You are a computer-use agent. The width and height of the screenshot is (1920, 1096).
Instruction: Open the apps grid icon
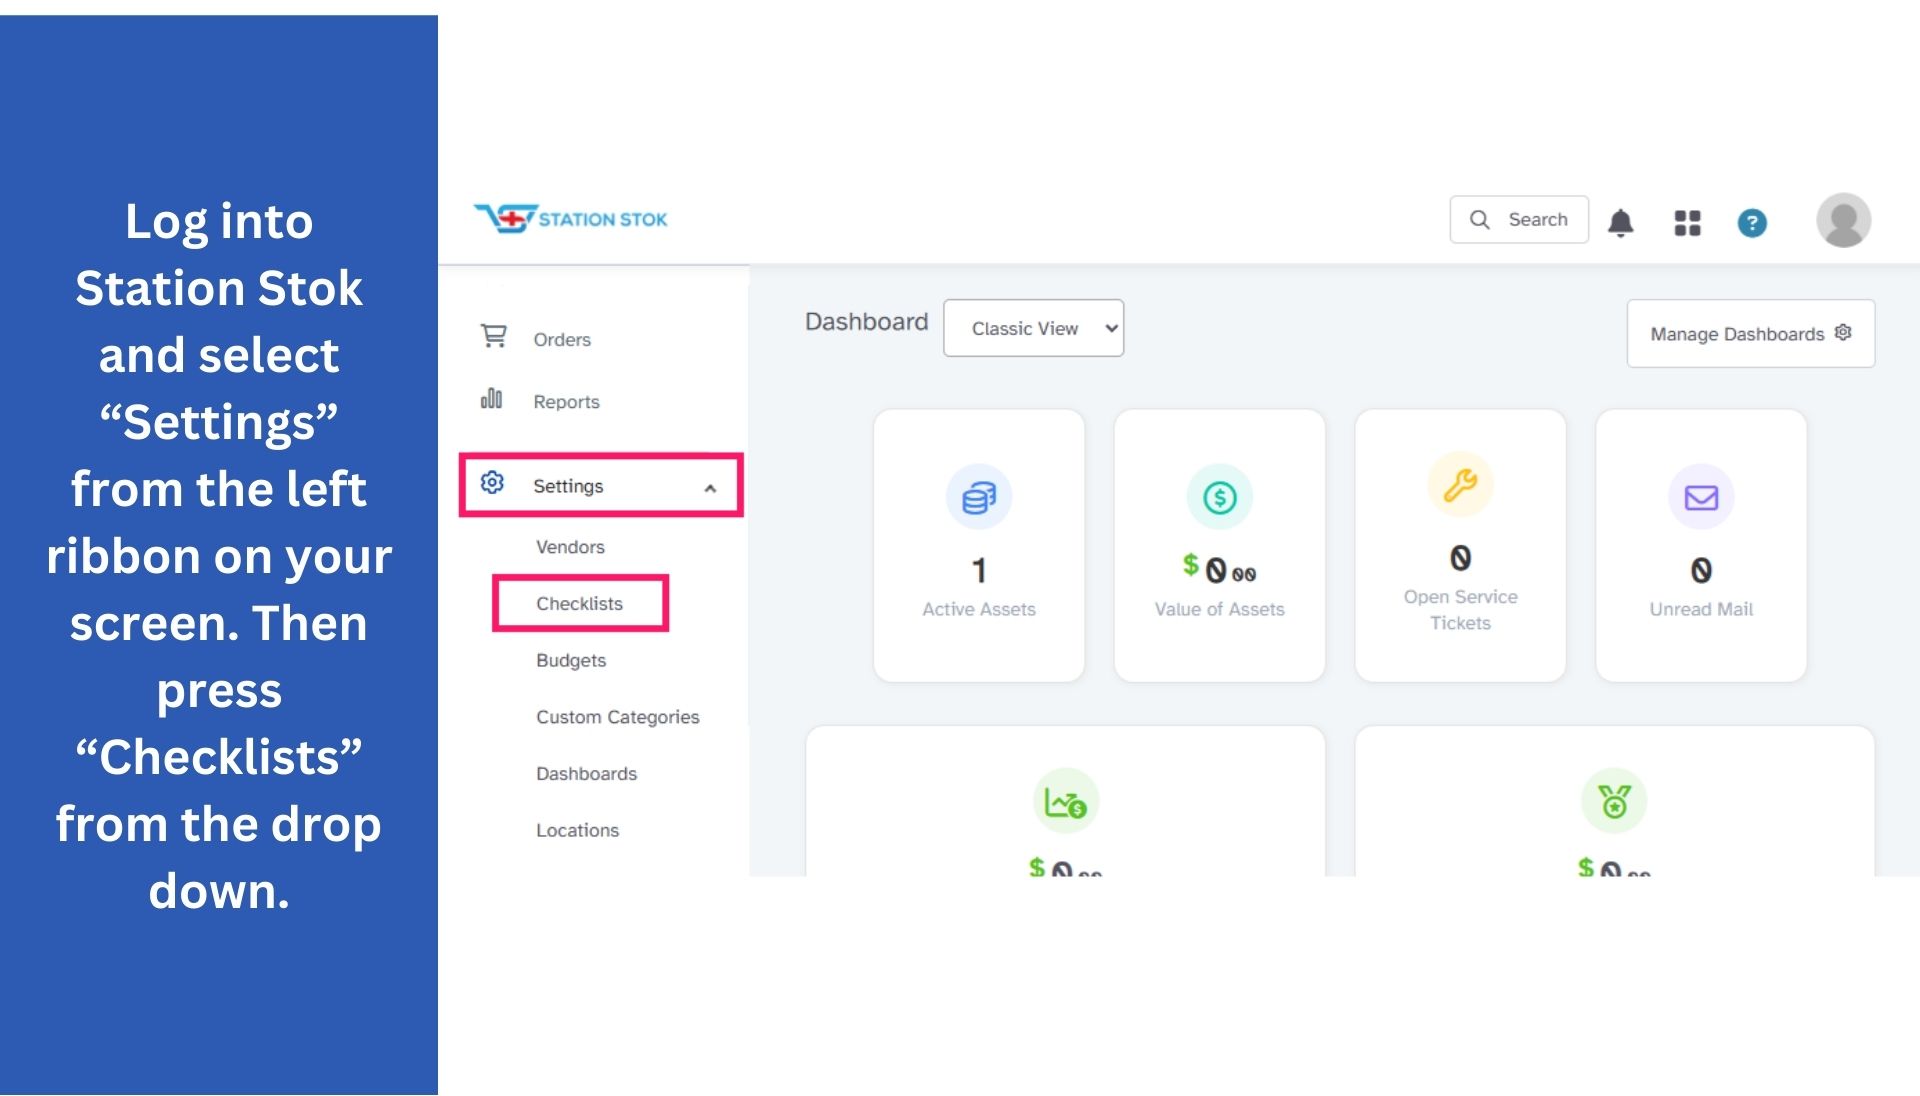(1687, 222)
